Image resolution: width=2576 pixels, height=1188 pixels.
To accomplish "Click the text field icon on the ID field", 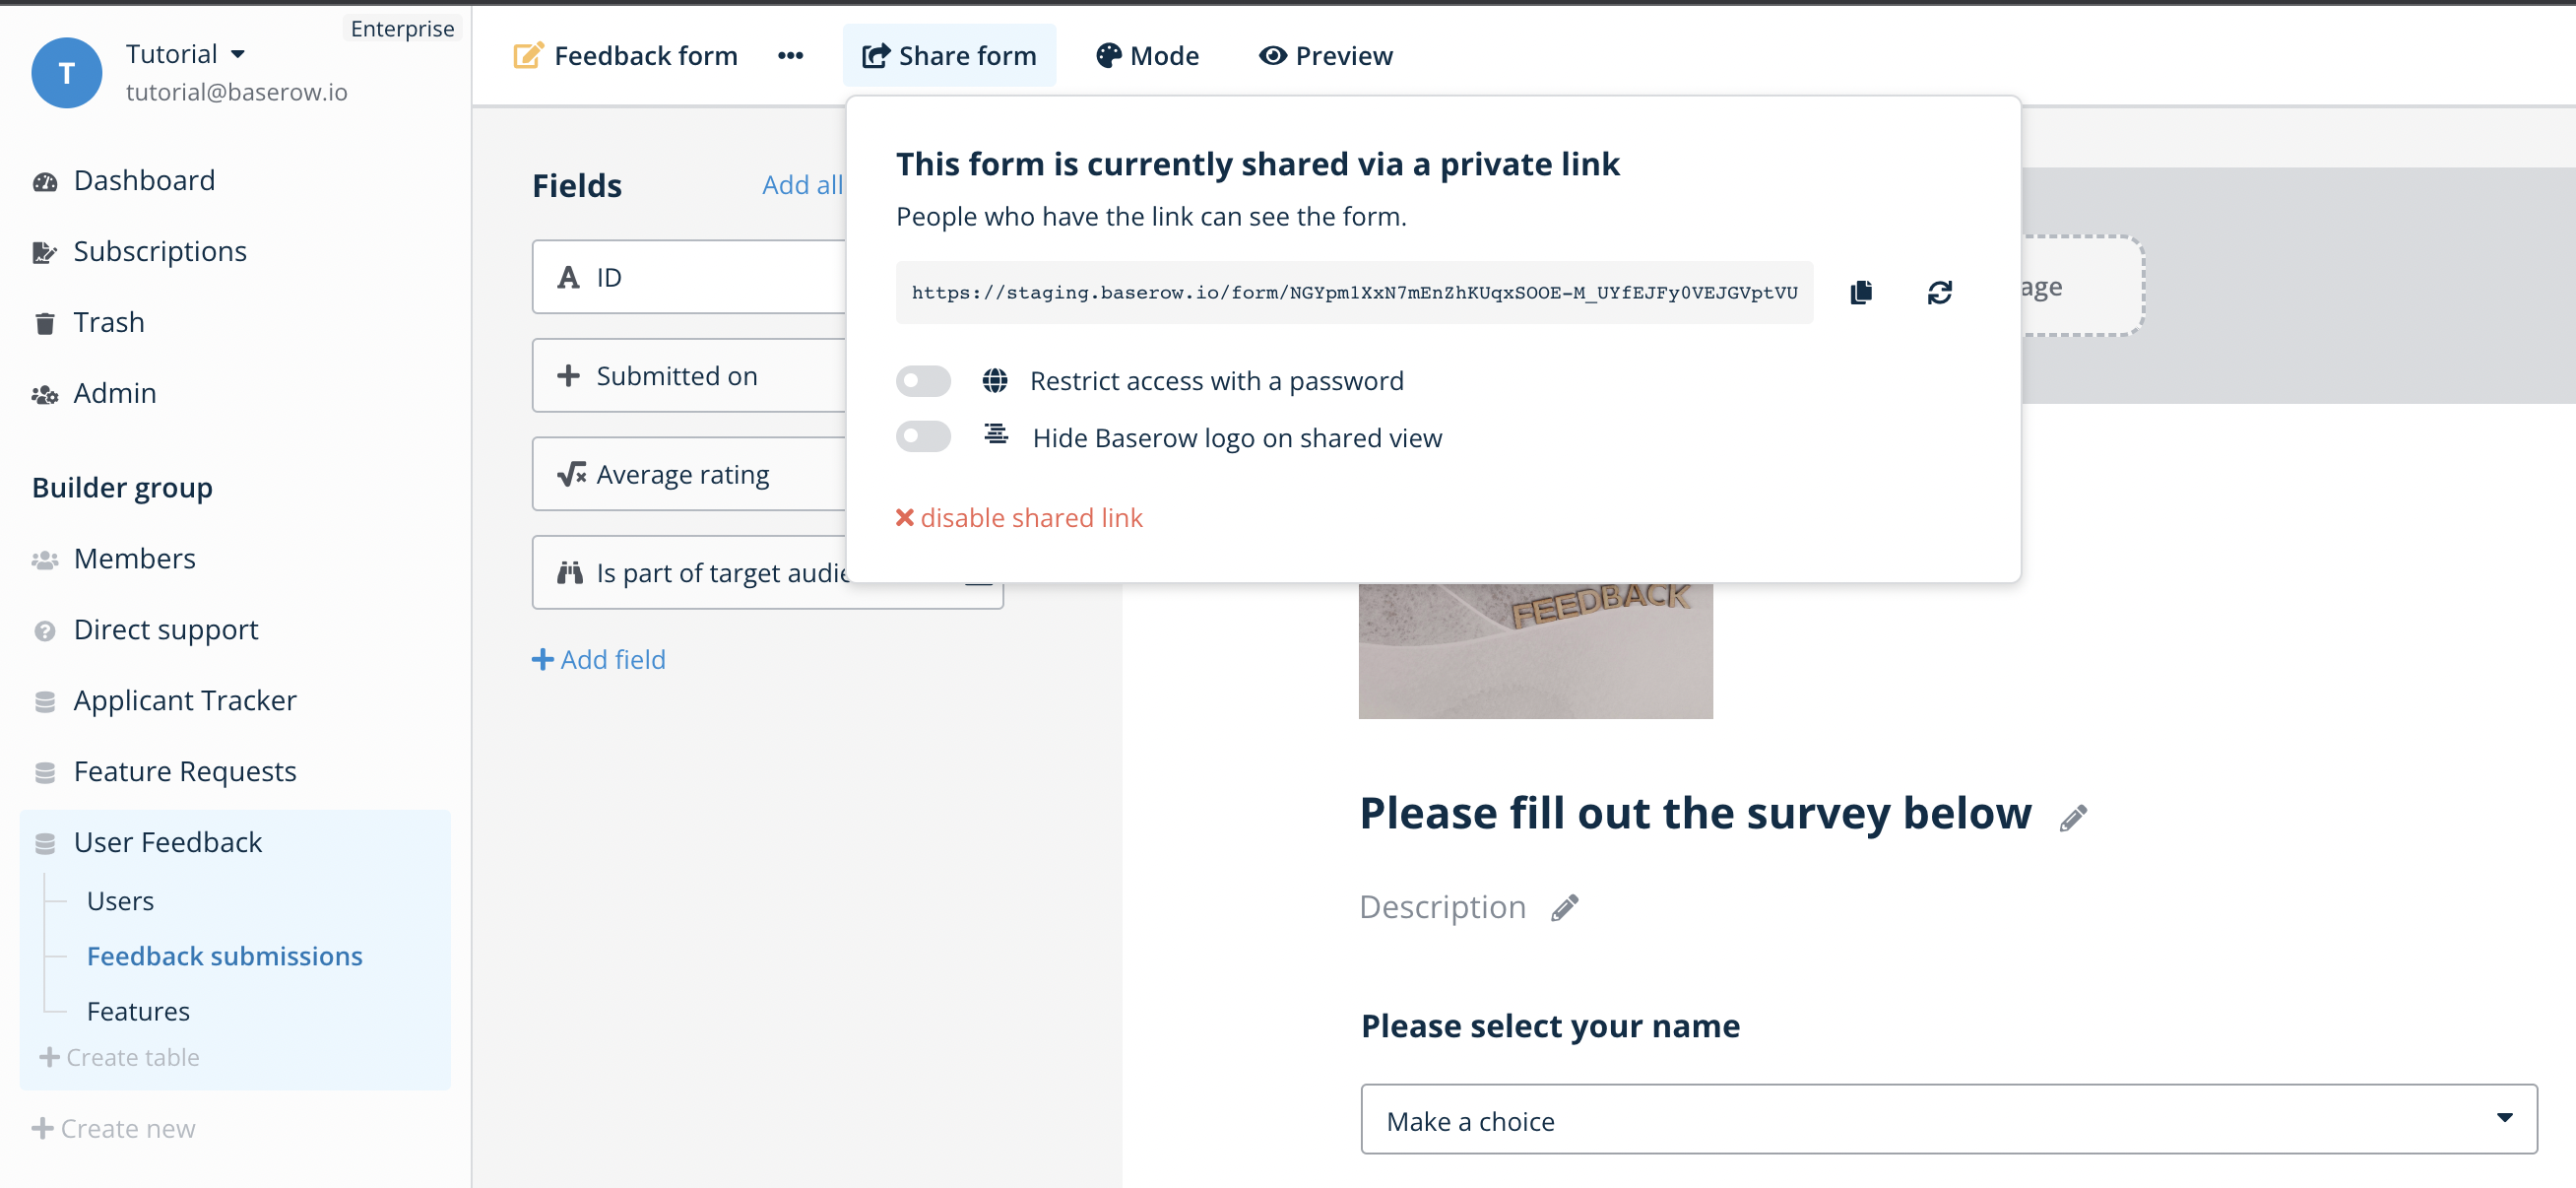I will coord(568,276).
